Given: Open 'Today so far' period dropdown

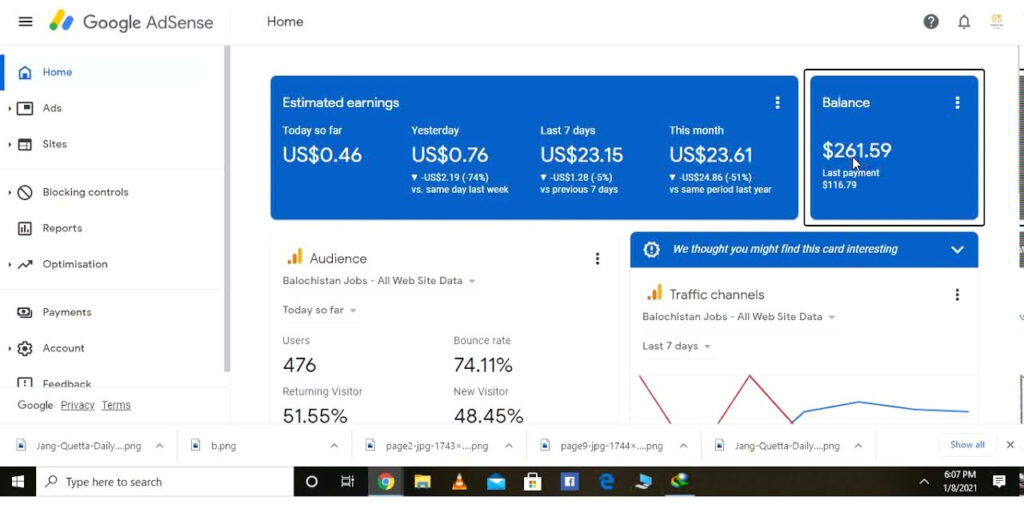Looking at the screenshot, I should 320,310.
